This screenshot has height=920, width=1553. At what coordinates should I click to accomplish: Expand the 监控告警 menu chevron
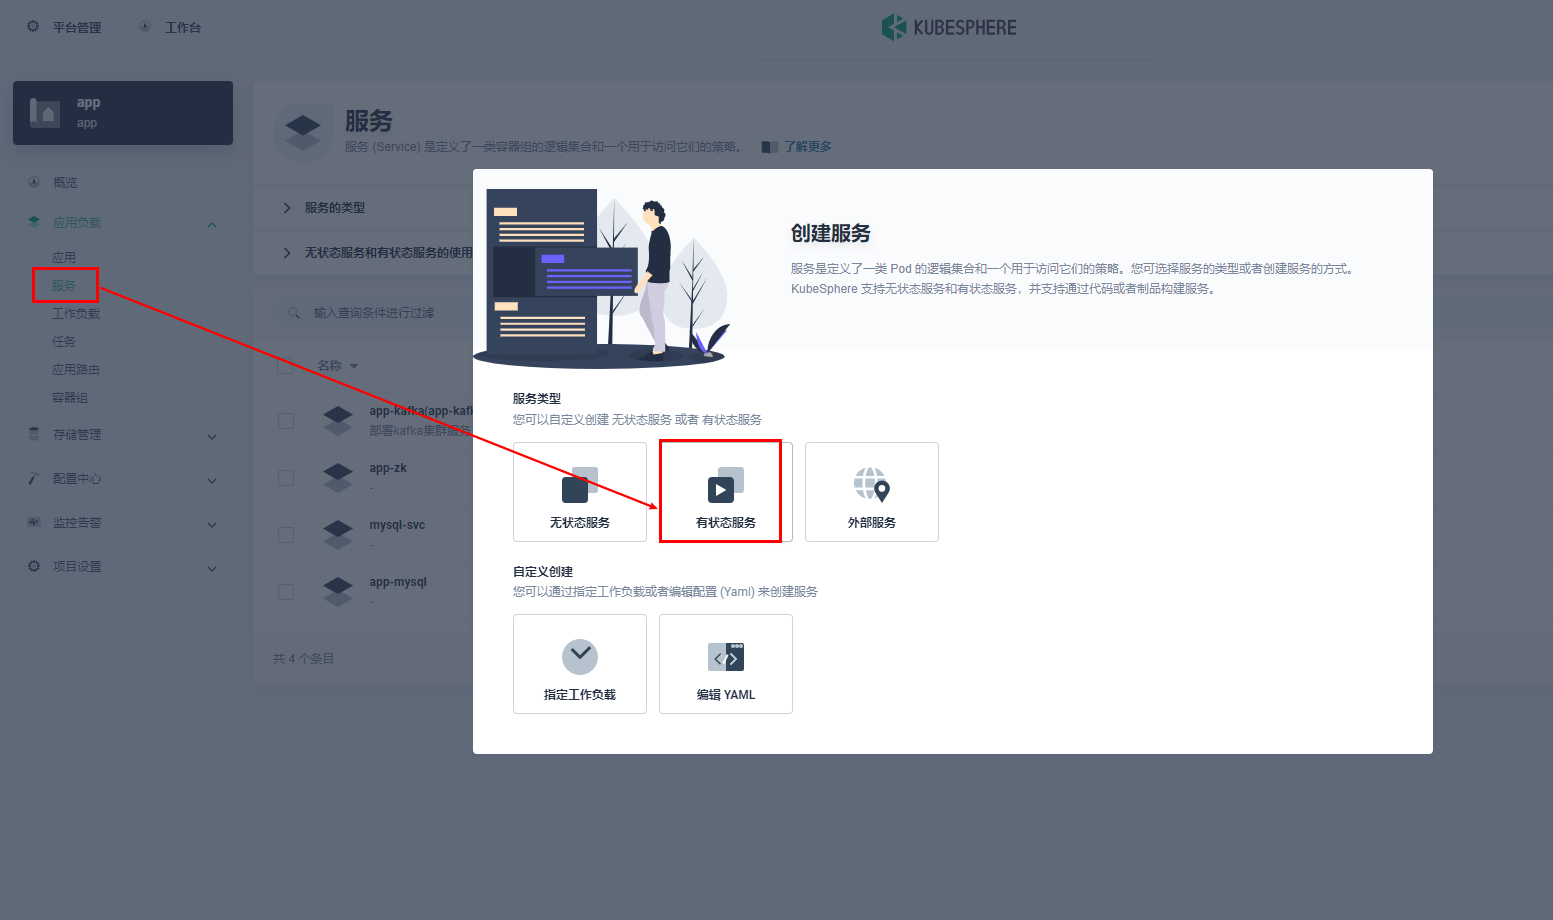tap(212, 524)
